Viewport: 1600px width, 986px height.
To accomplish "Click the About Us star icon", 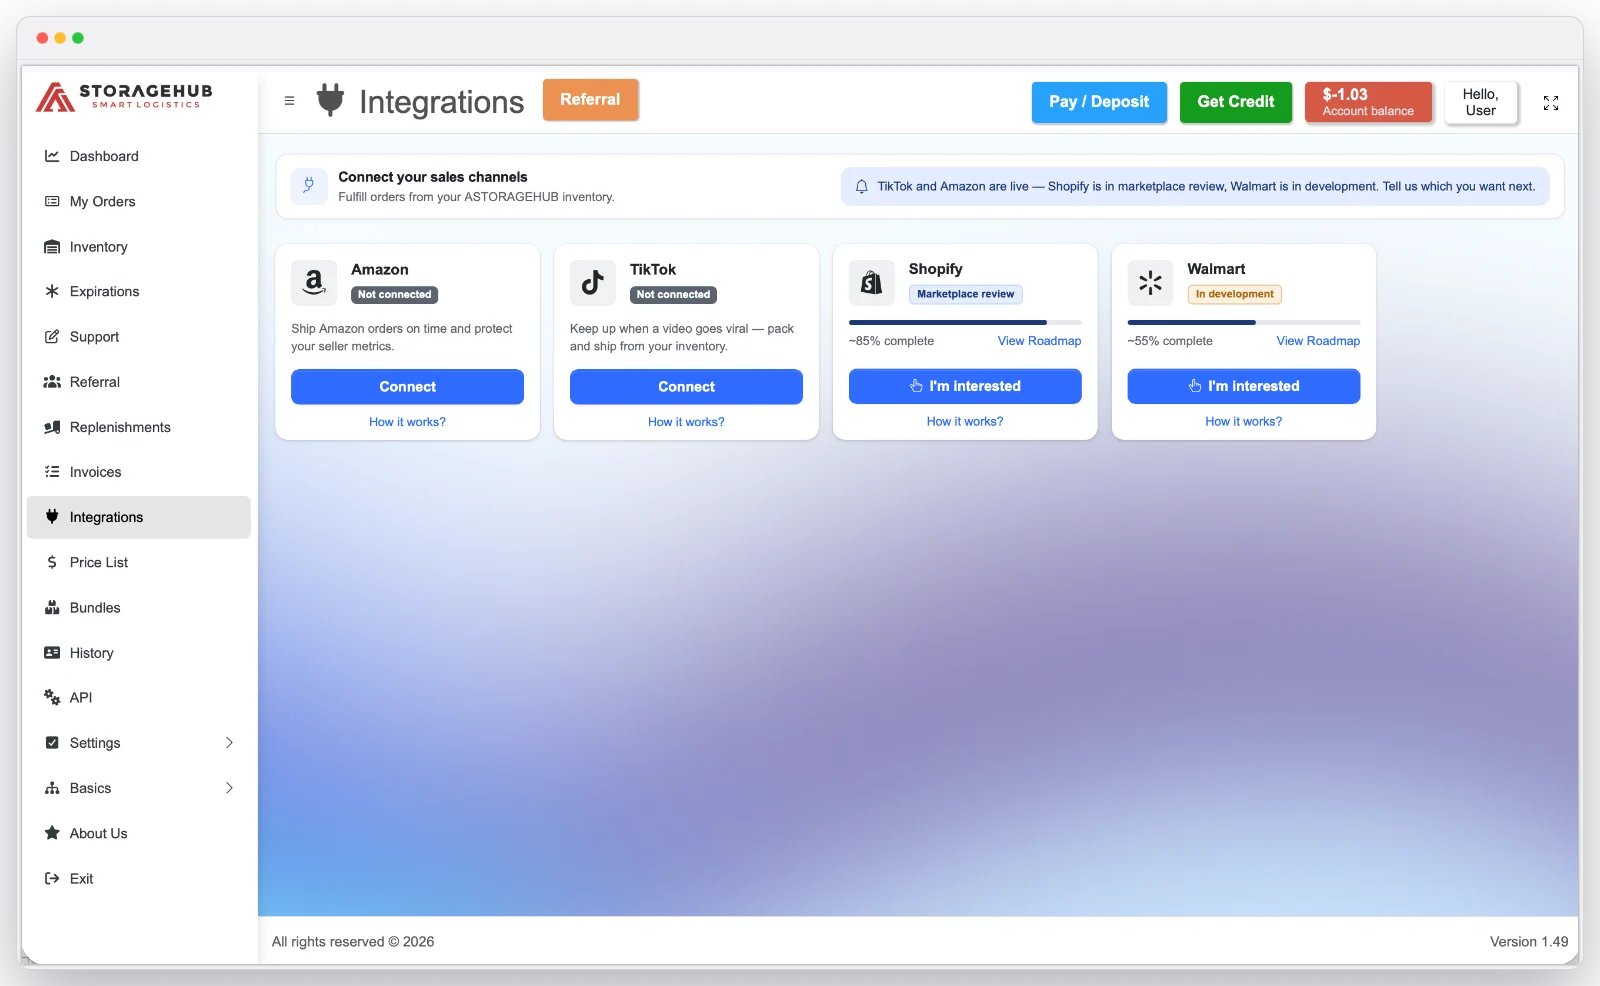I will 52,833.
